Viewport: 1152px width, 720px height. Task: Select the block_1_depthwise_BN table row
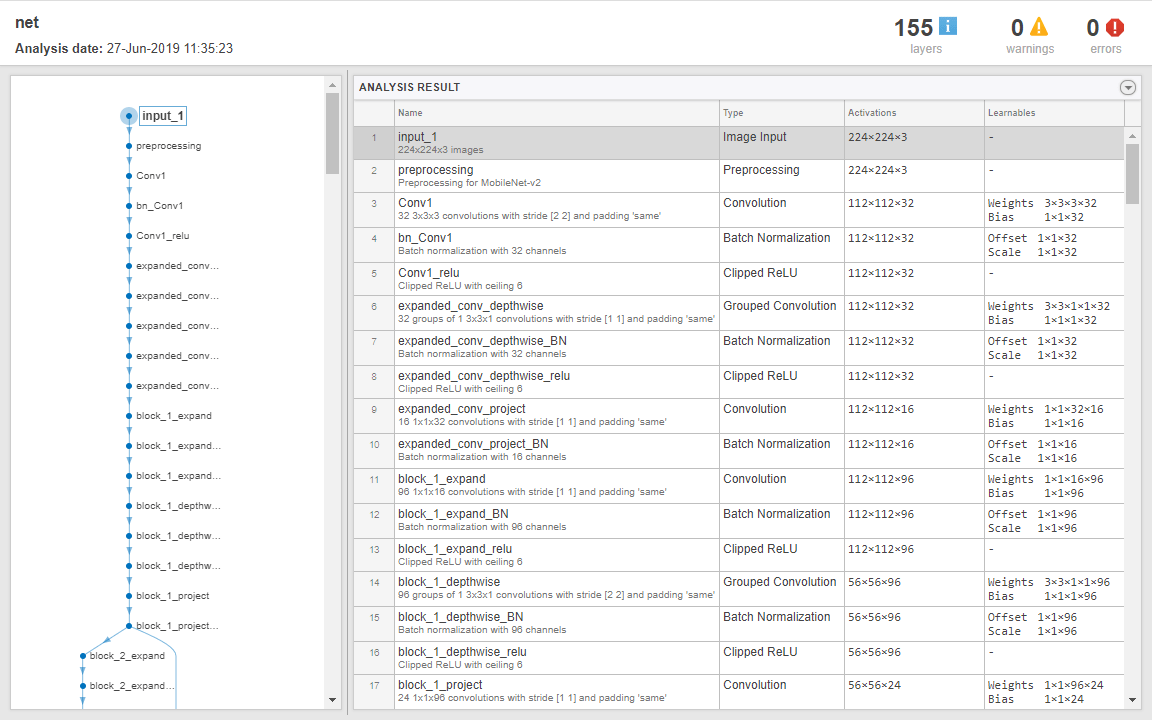pos(739,623)
